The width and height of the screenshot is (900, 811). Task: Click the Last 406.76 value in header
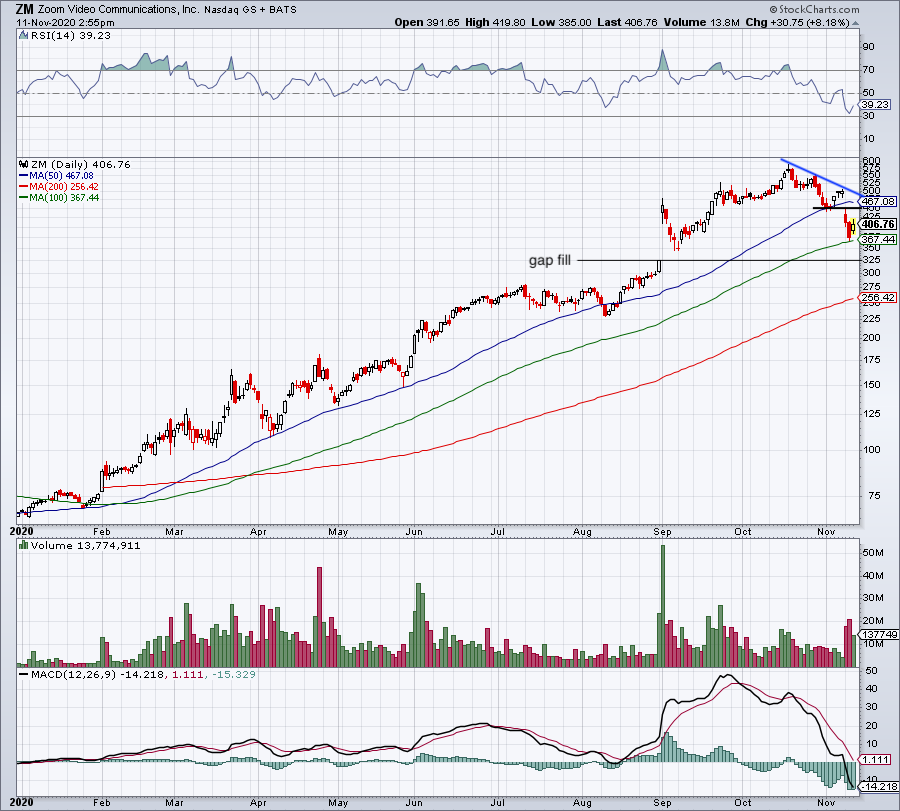click(627, 22)
